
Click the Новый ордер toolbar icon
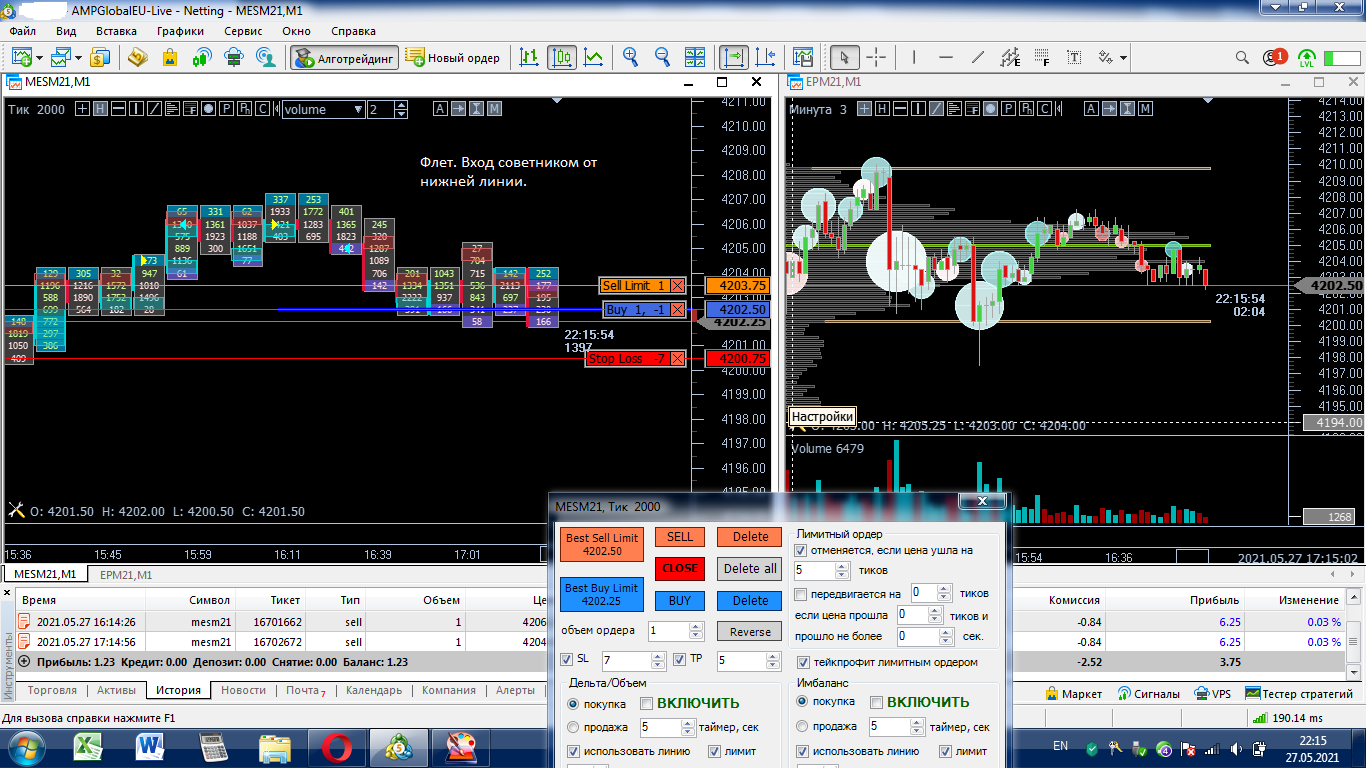pos(453,58)
